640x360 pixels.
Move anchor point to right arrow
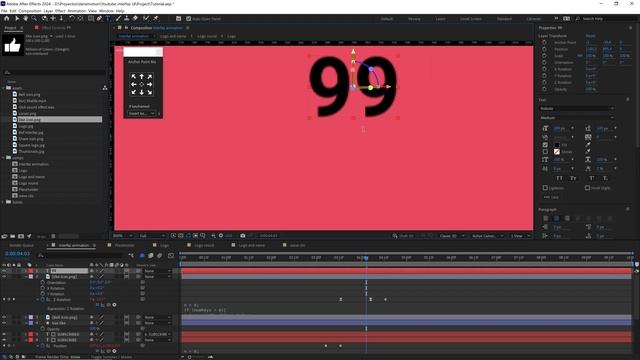pos(150,84)
